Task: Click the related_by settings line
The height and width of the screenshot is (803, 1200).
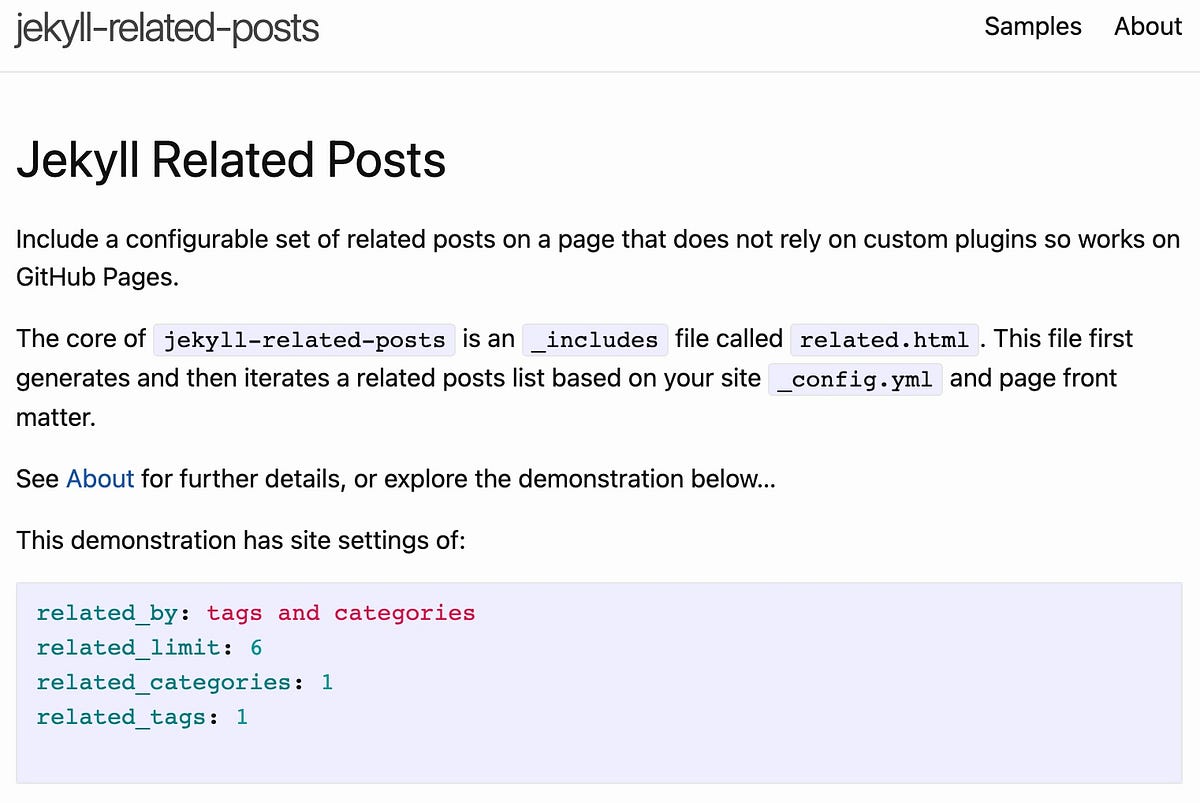Action: [x=108, y=613]
